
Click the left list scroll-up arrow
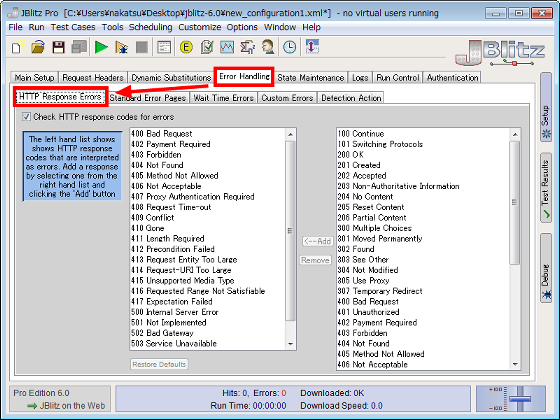[290, 134]
